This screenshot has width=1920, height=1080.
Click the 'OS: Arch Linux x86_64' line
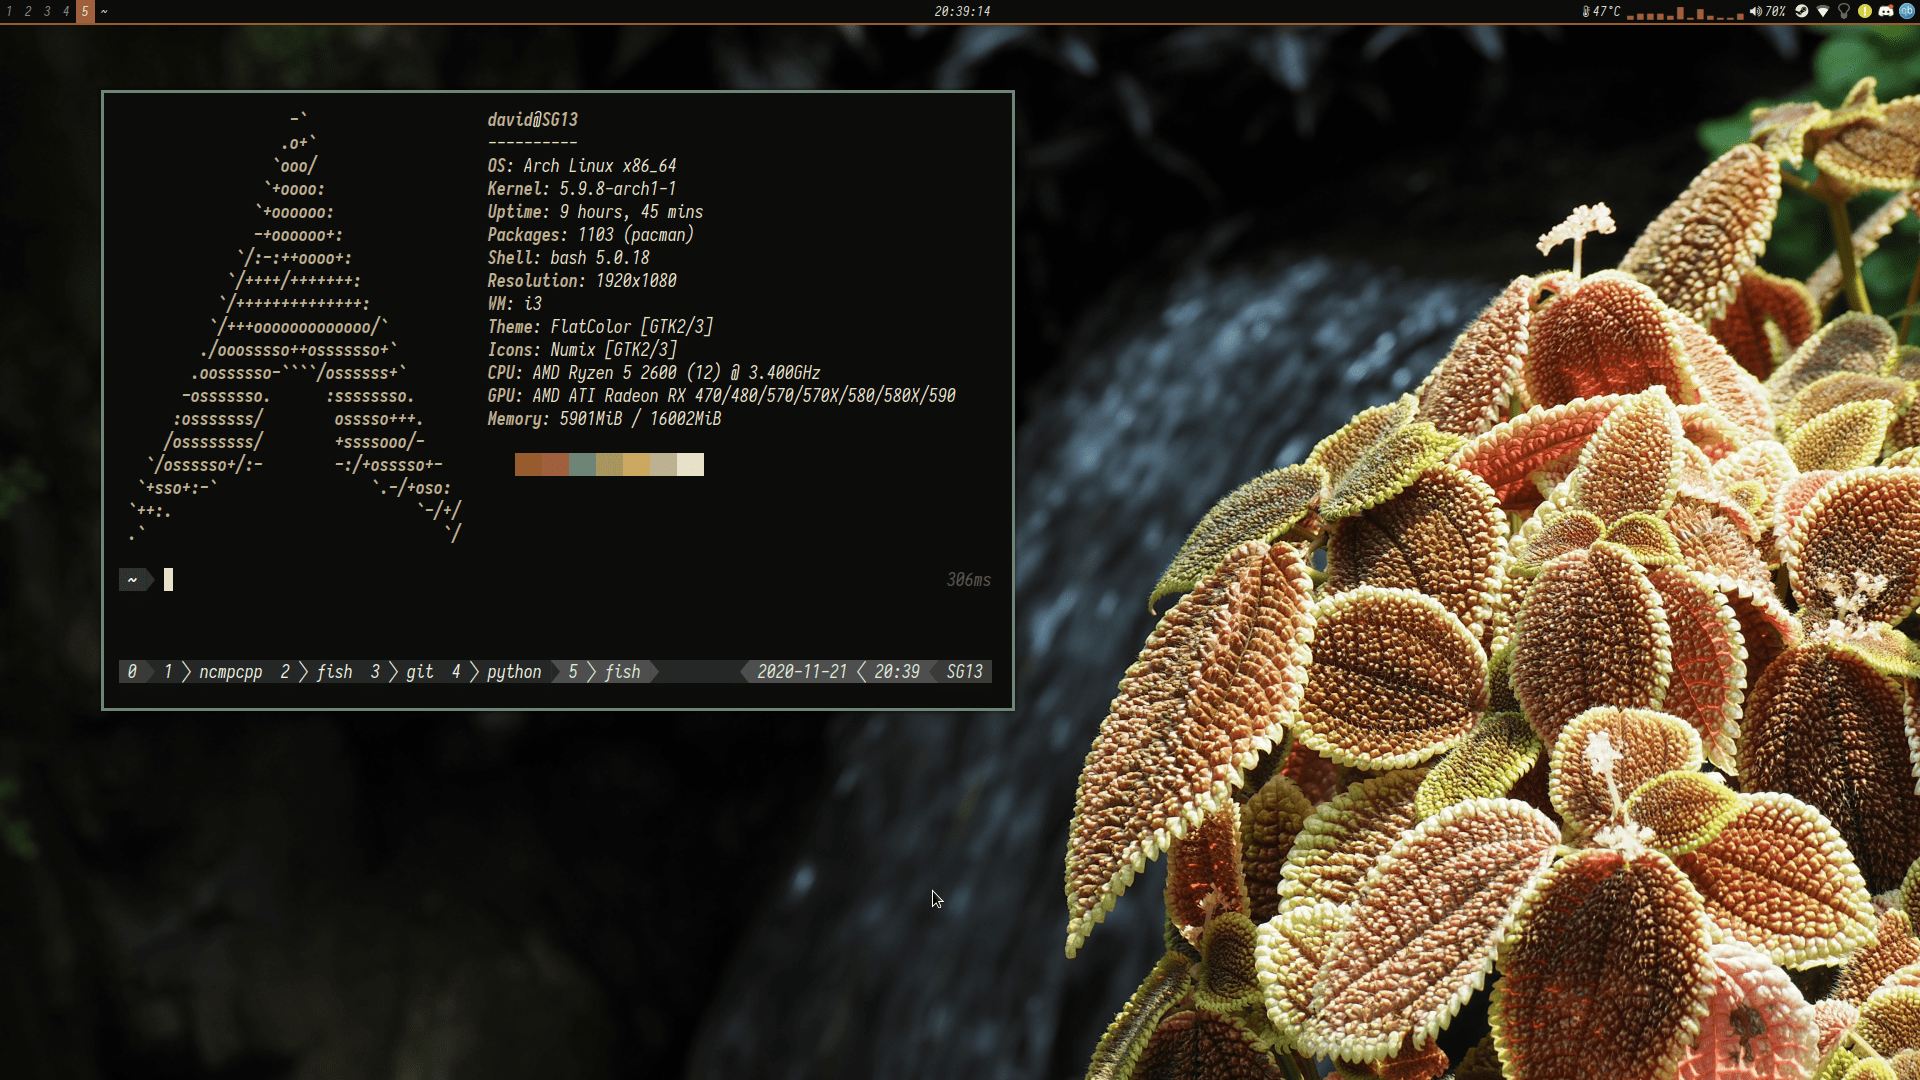coord(582,166)
